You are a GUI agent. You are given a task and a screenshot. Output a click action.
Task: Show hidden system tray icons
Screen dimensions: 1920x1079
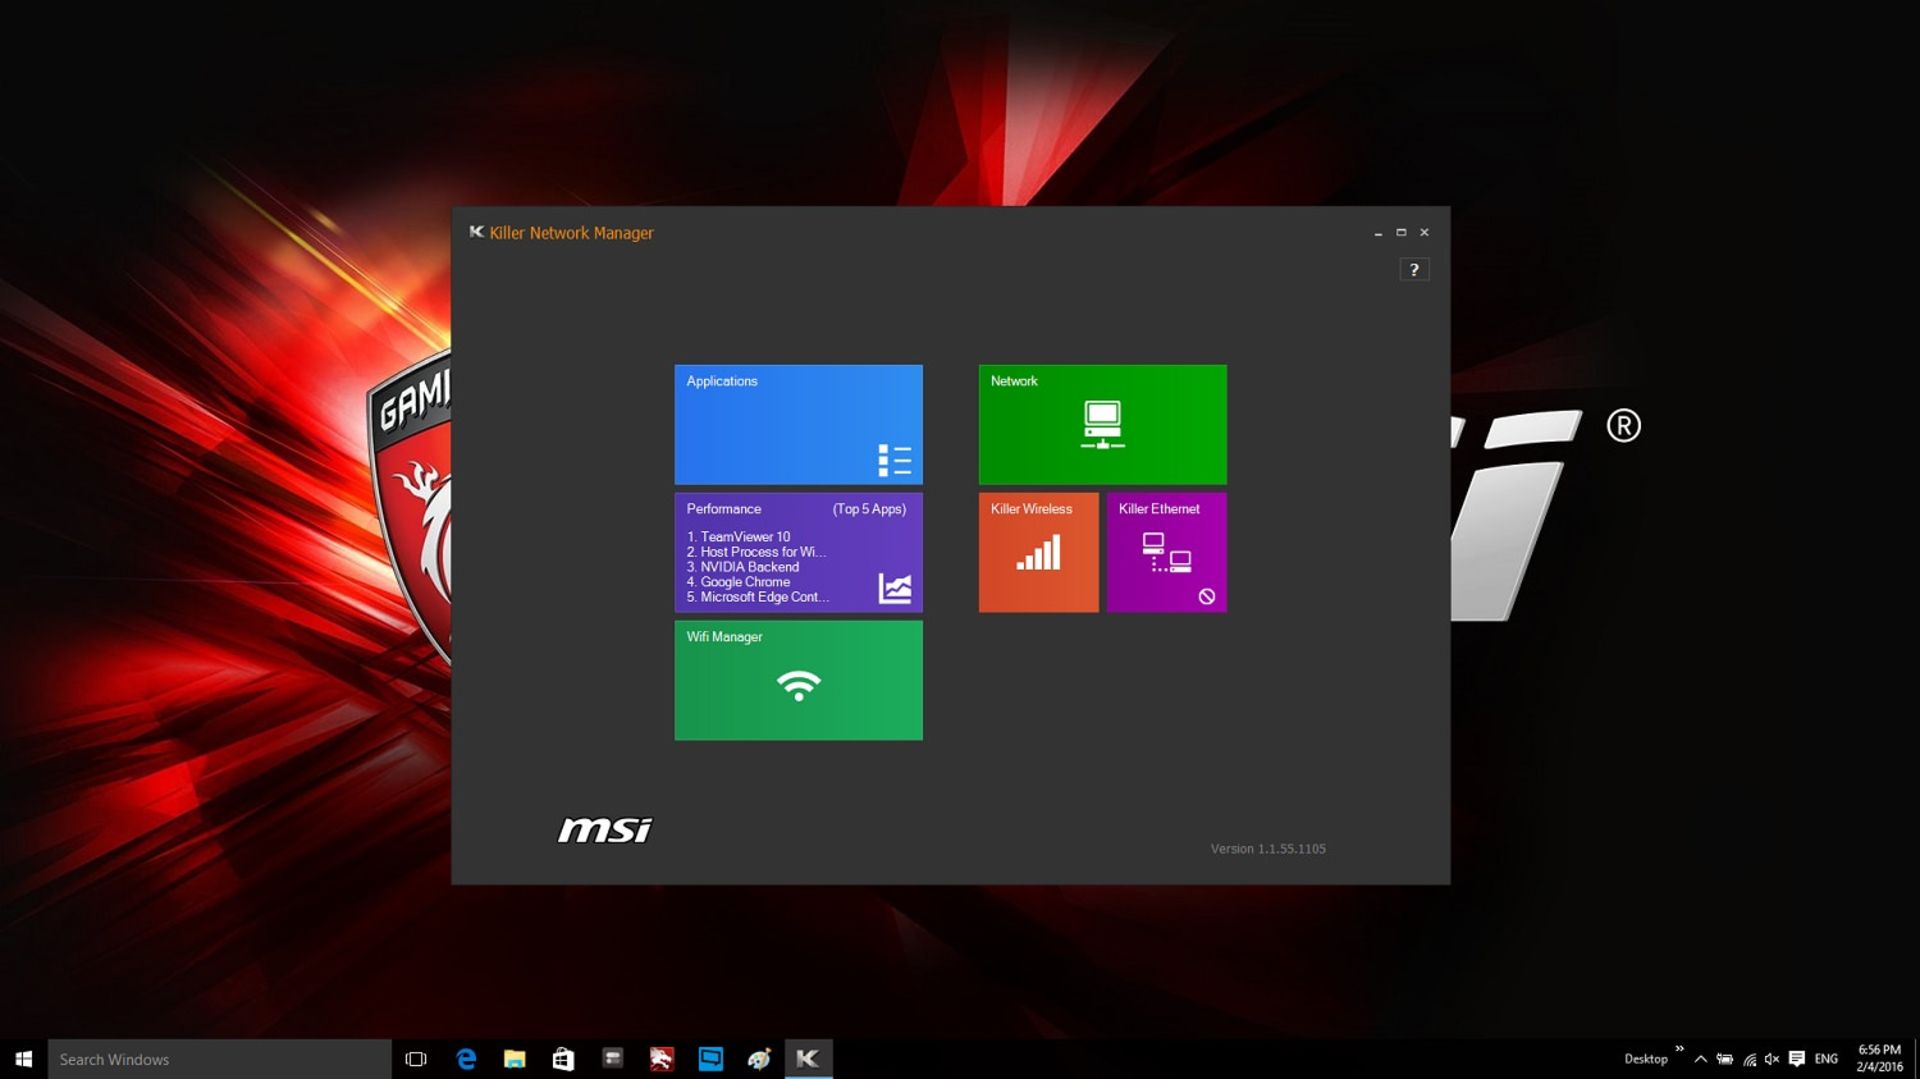tap(1701, 1059)
